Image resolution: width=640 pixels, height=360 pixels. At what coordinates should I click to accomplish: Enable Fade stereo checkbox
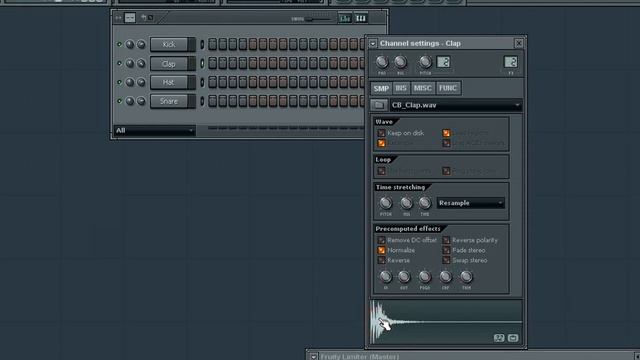pyautogui.click(x=446, y=250)
